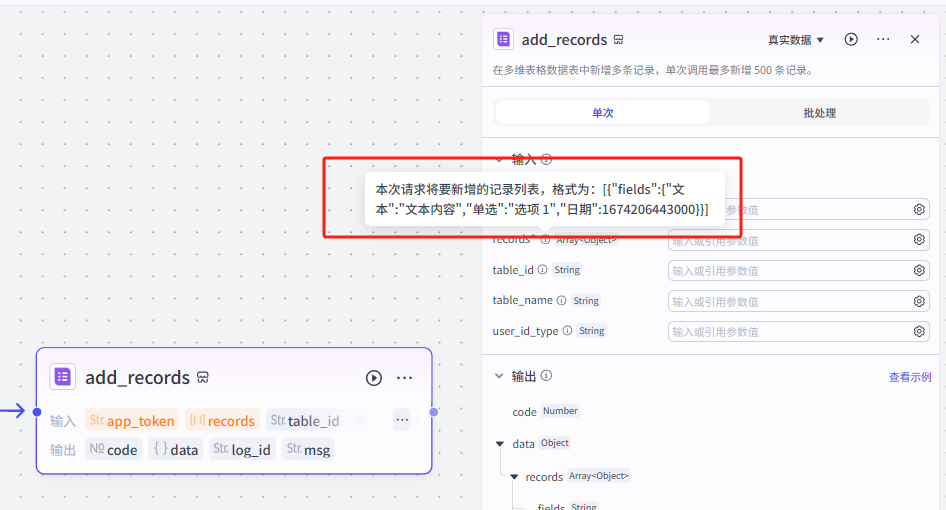Click info icon next to 输入 heading
Viewport: 946px width, 510px height.
click(x=546, y=159)
